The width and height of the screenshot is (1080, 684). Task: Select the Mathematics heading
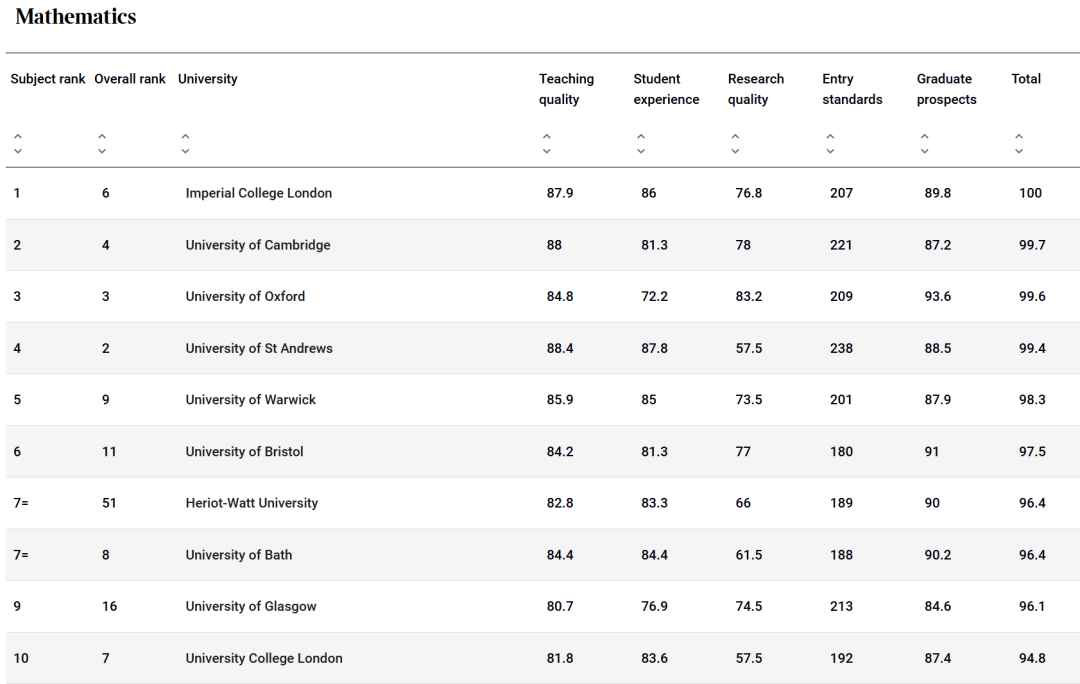click(76, 17)
